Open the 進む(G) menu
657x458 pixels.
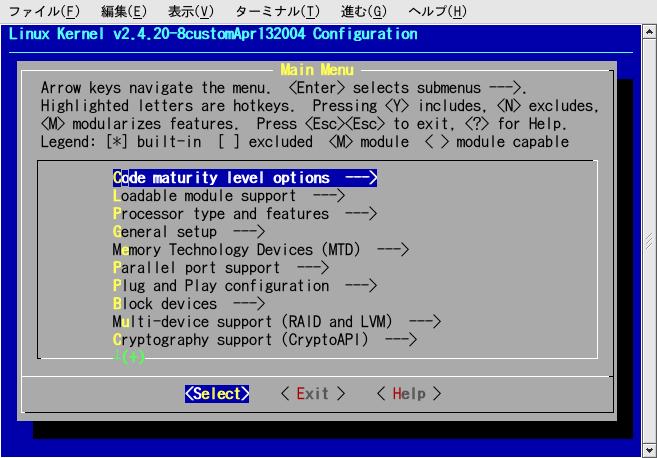point(364,11)
